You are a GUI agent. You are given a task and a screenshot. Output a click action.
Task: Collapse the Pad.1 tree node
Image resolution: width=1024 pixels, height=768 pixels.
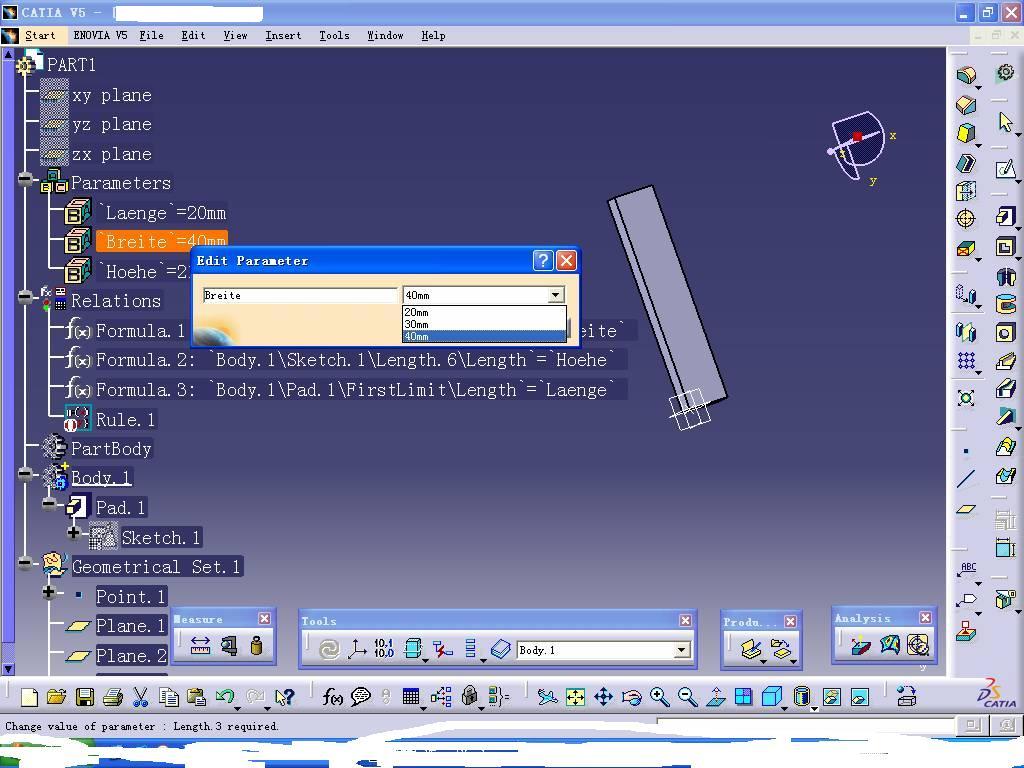click(49, 503)
